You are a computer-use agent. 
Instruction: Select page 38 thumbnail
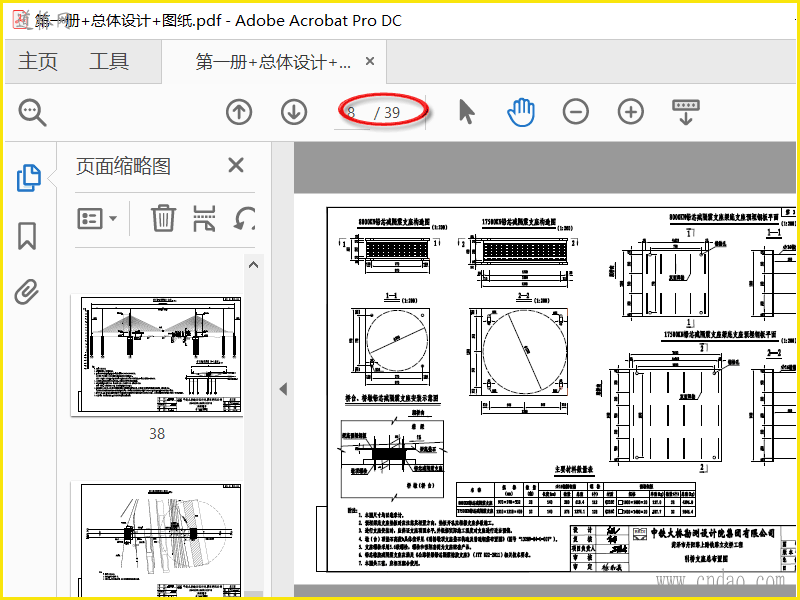[157, 355]
